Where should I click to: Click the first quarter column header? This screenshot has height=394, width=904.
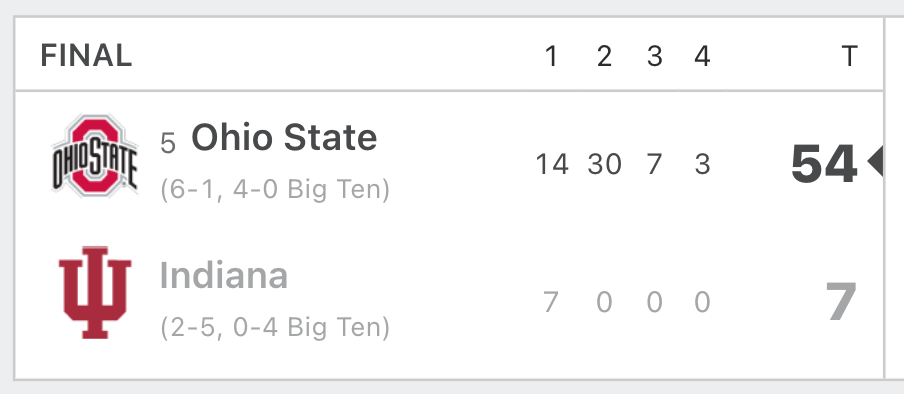(552, 57)
